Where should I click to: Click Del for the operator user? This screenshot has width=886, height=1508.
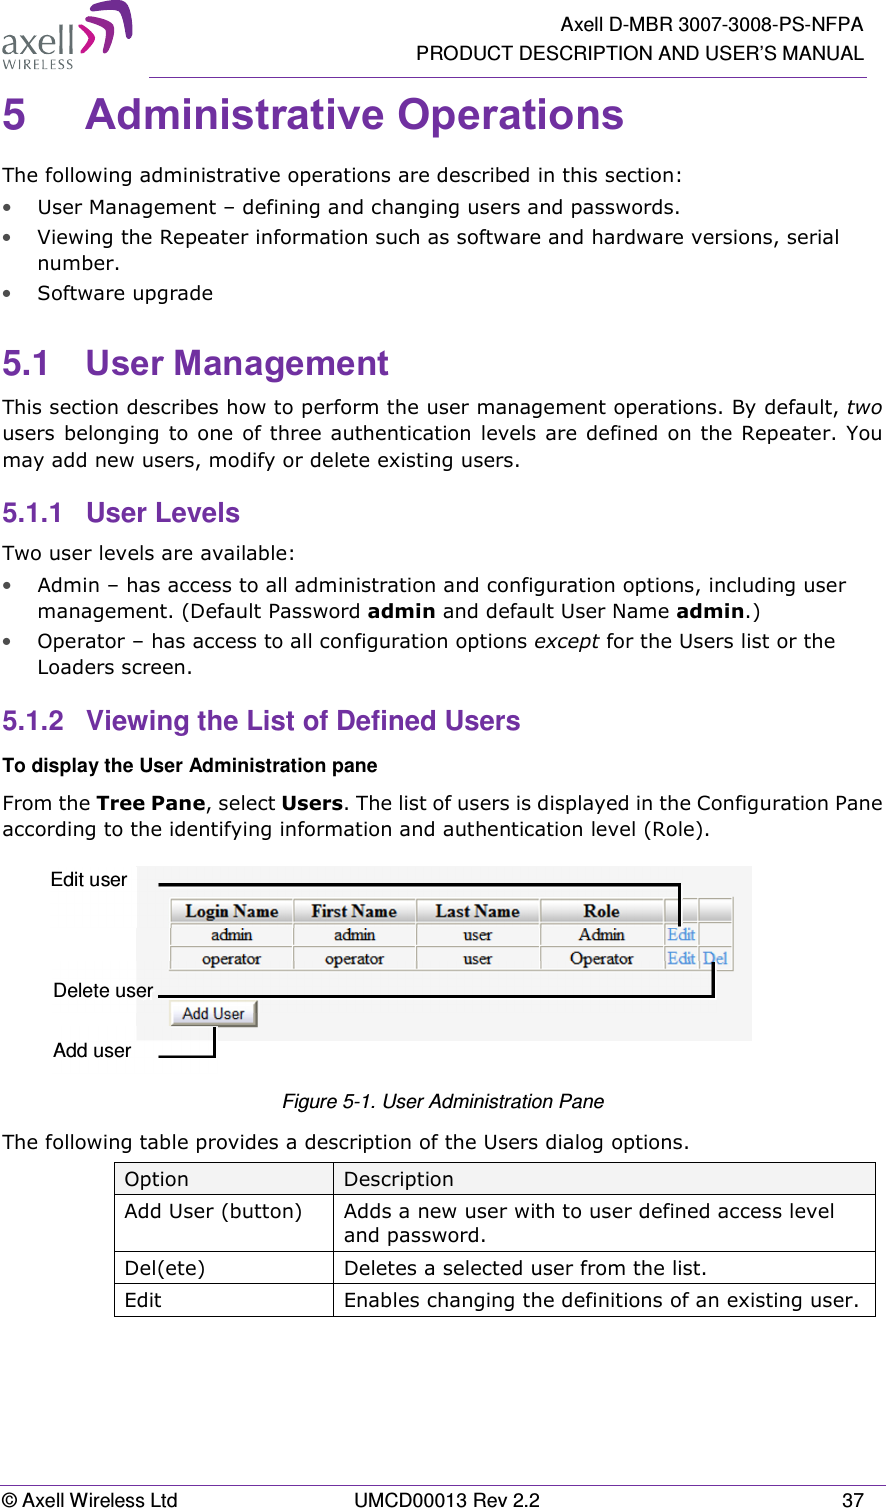click(x=716, y=958)
